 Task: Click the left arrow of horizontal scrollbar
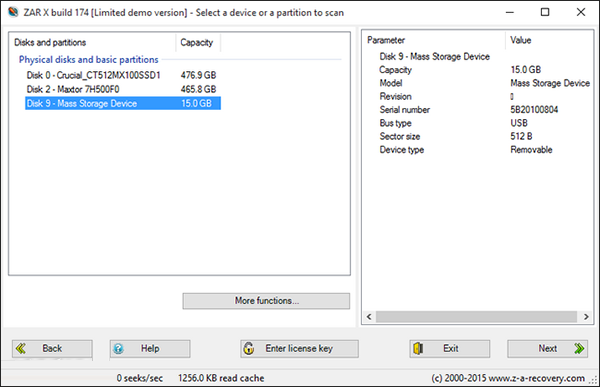pos(369,317)
